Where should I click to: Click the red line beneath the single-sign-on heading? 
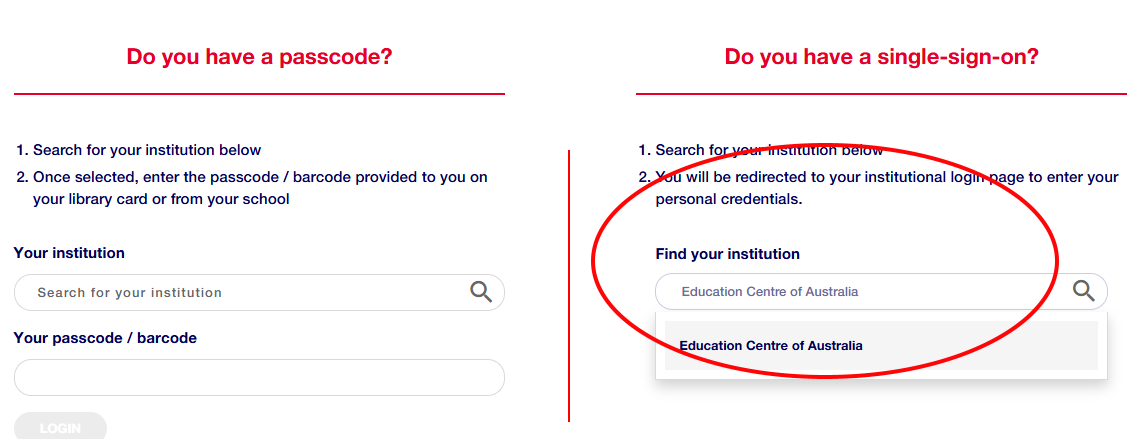(881, 94)
